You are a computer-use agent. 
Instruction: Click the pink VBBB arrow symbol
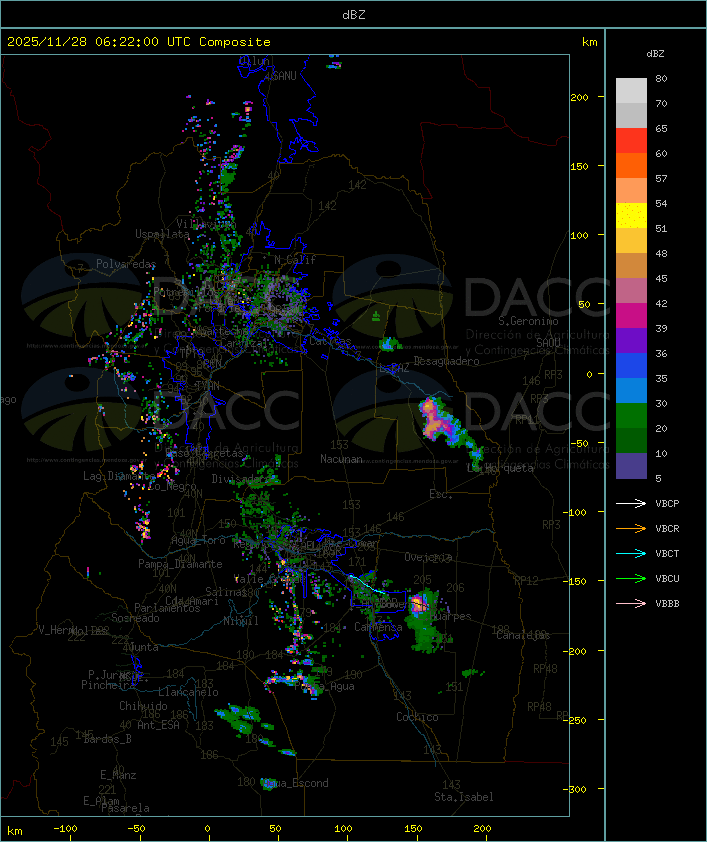631,604
